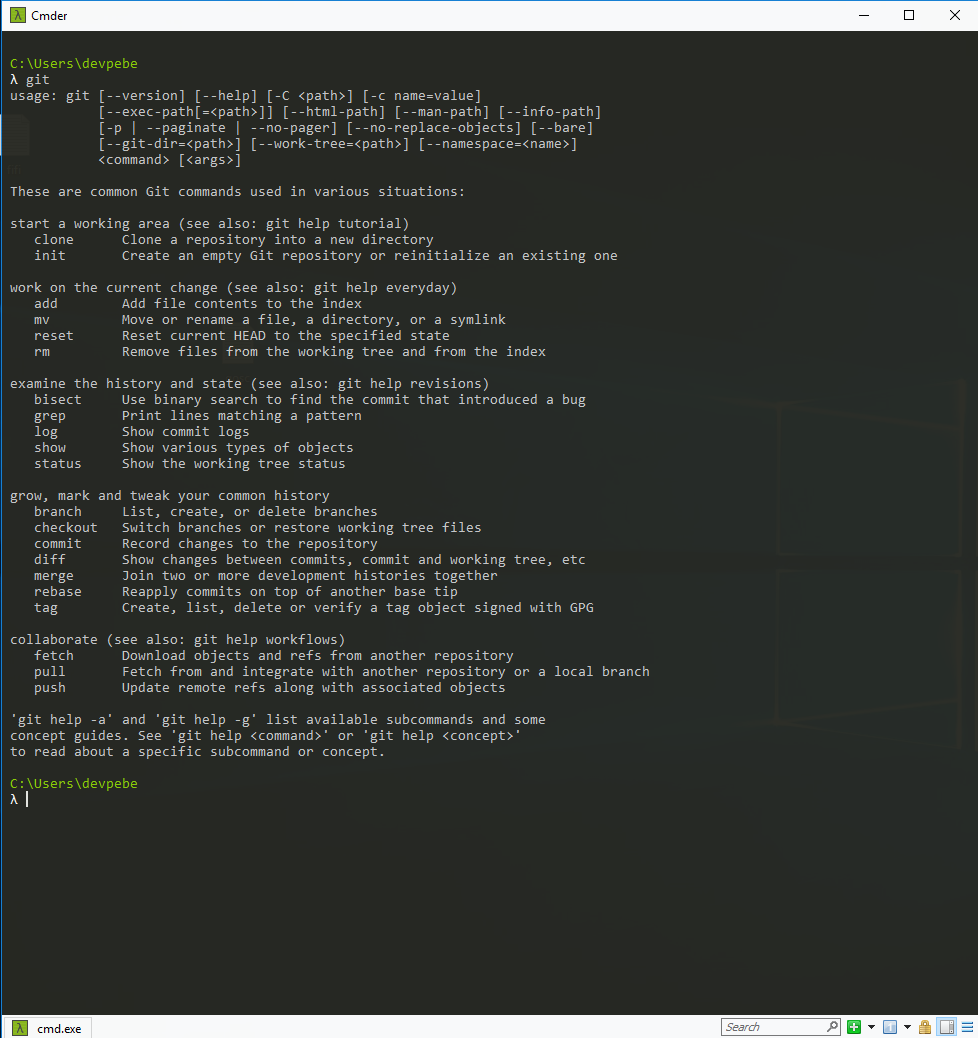978x1038 pixels.
Task: Expand the dropdown arrow beside the new console button
Action: point(871,1027)
